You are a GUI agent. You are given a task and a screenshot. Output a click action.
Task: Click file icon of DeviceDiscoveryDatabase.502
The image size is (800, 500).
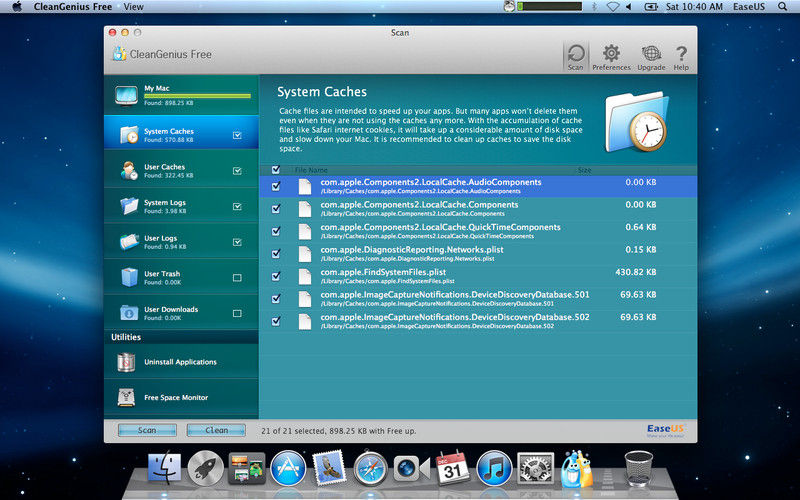click(305, 321)
